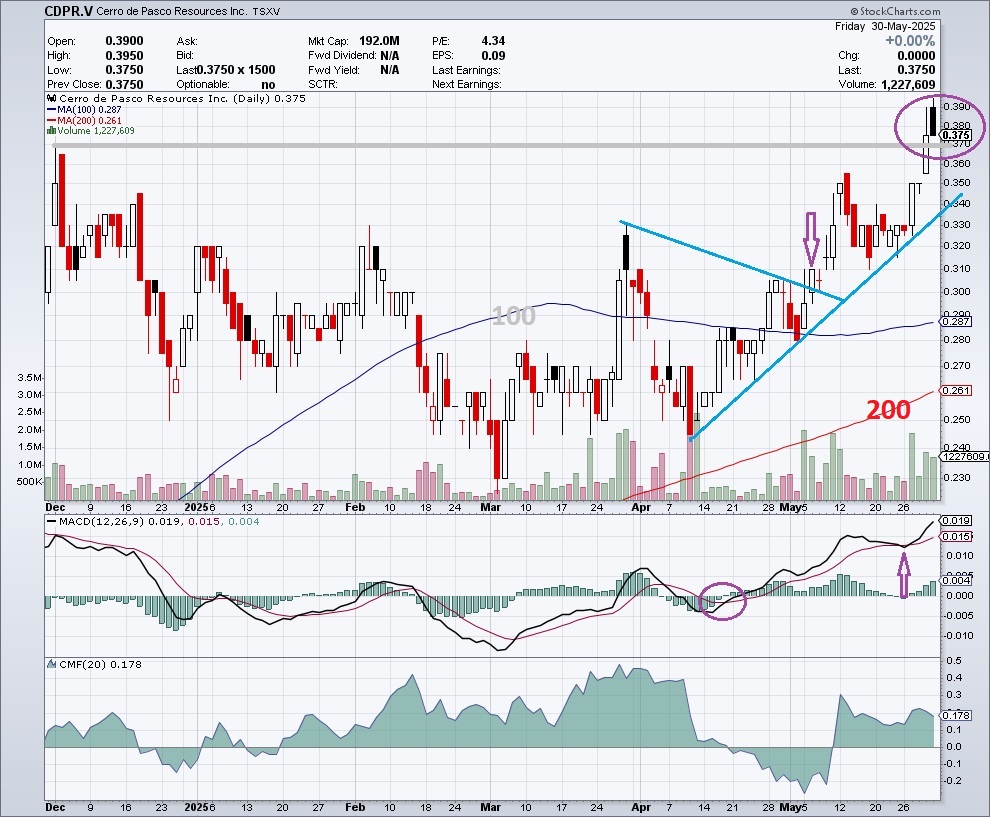Click the 0.230 price axis label

click(x=957, y=477)
